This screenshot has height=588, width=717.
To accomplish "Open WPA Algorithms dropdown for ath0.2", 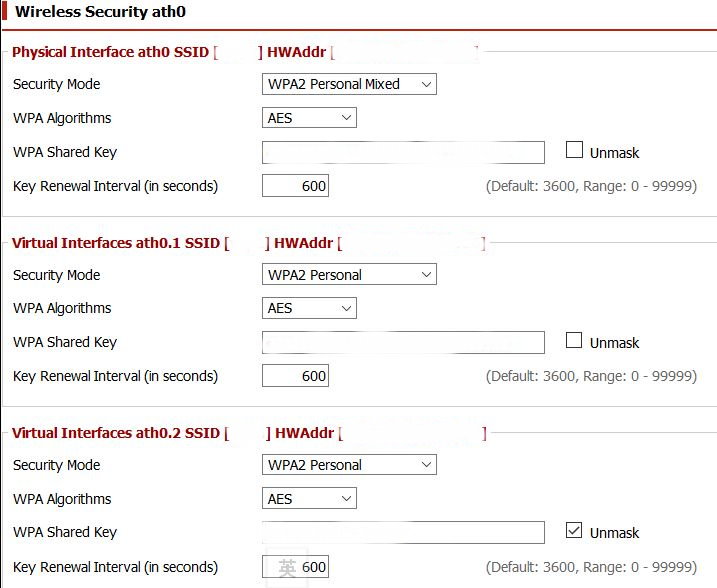I will point(309,498).
